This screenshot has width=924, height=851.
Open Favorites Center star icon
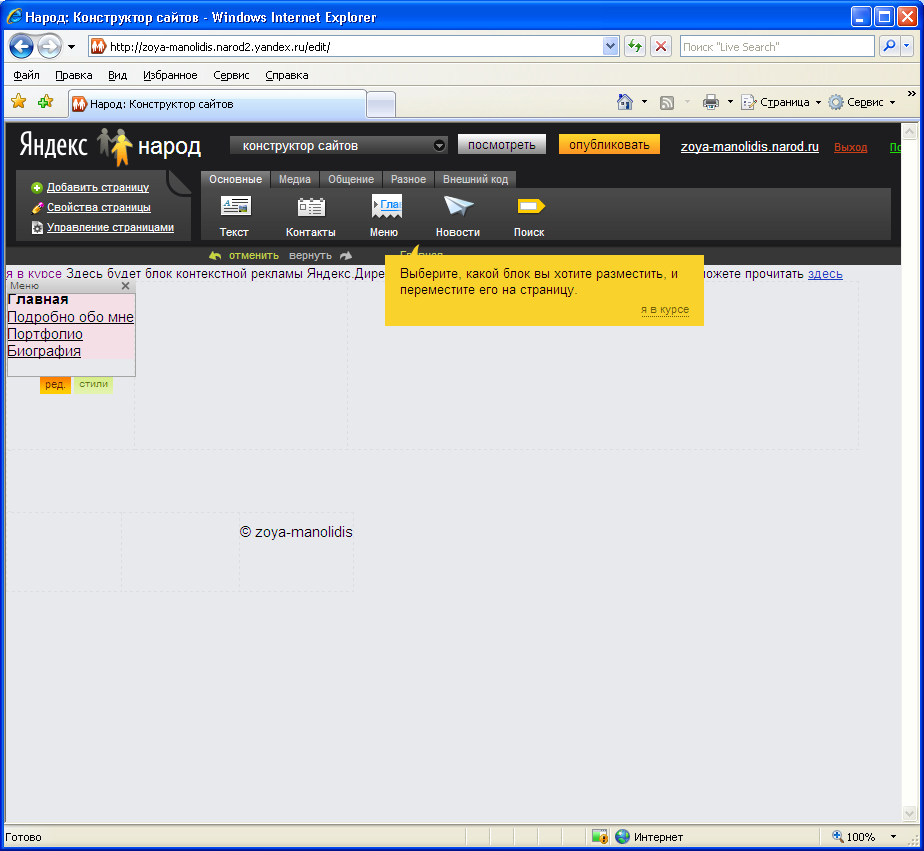19,102
